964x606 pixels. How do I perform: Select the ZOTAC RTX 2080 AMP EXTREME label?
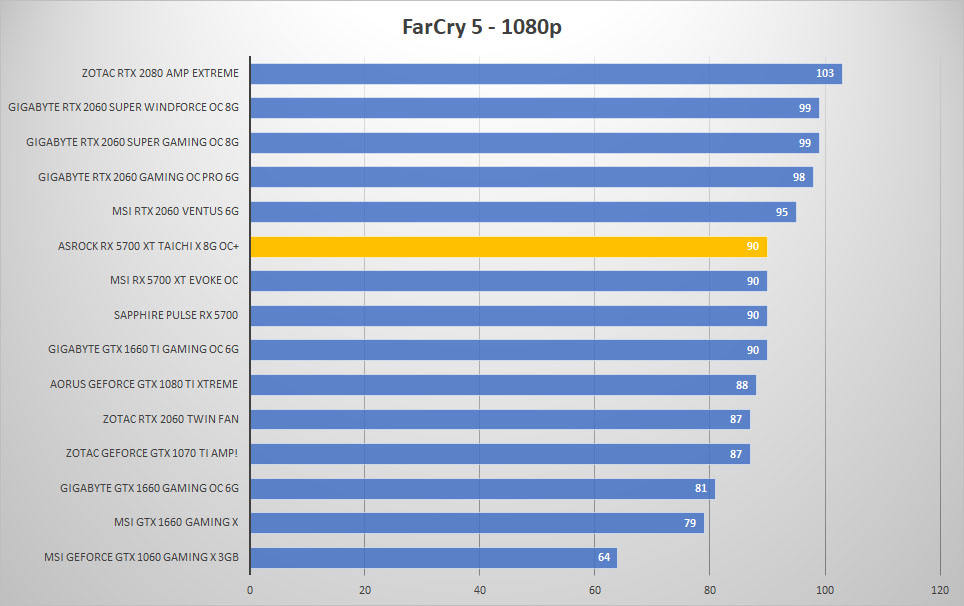pos(160,73)
